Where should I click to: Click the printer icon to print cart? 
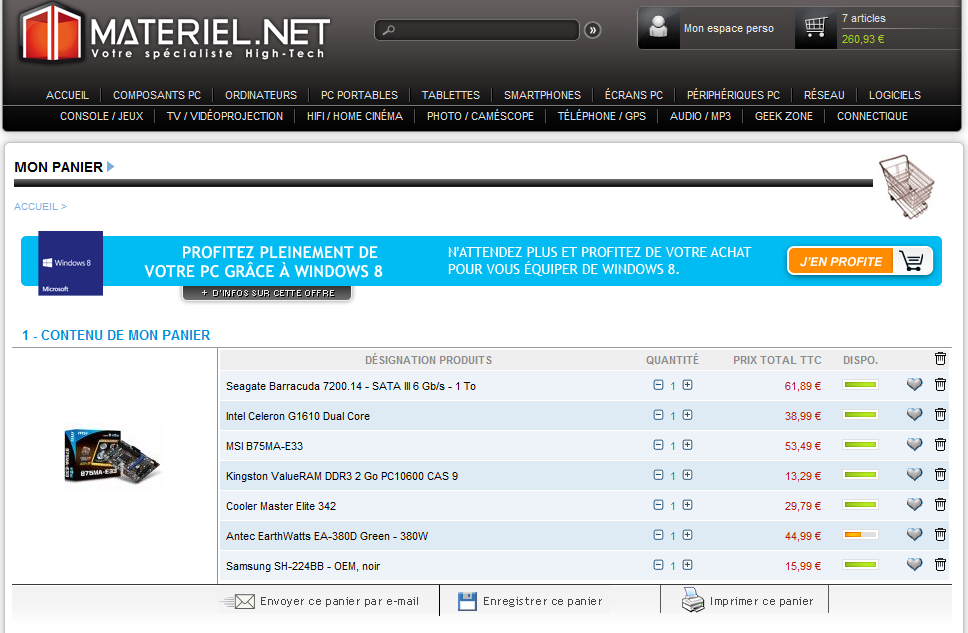(693, 601)
